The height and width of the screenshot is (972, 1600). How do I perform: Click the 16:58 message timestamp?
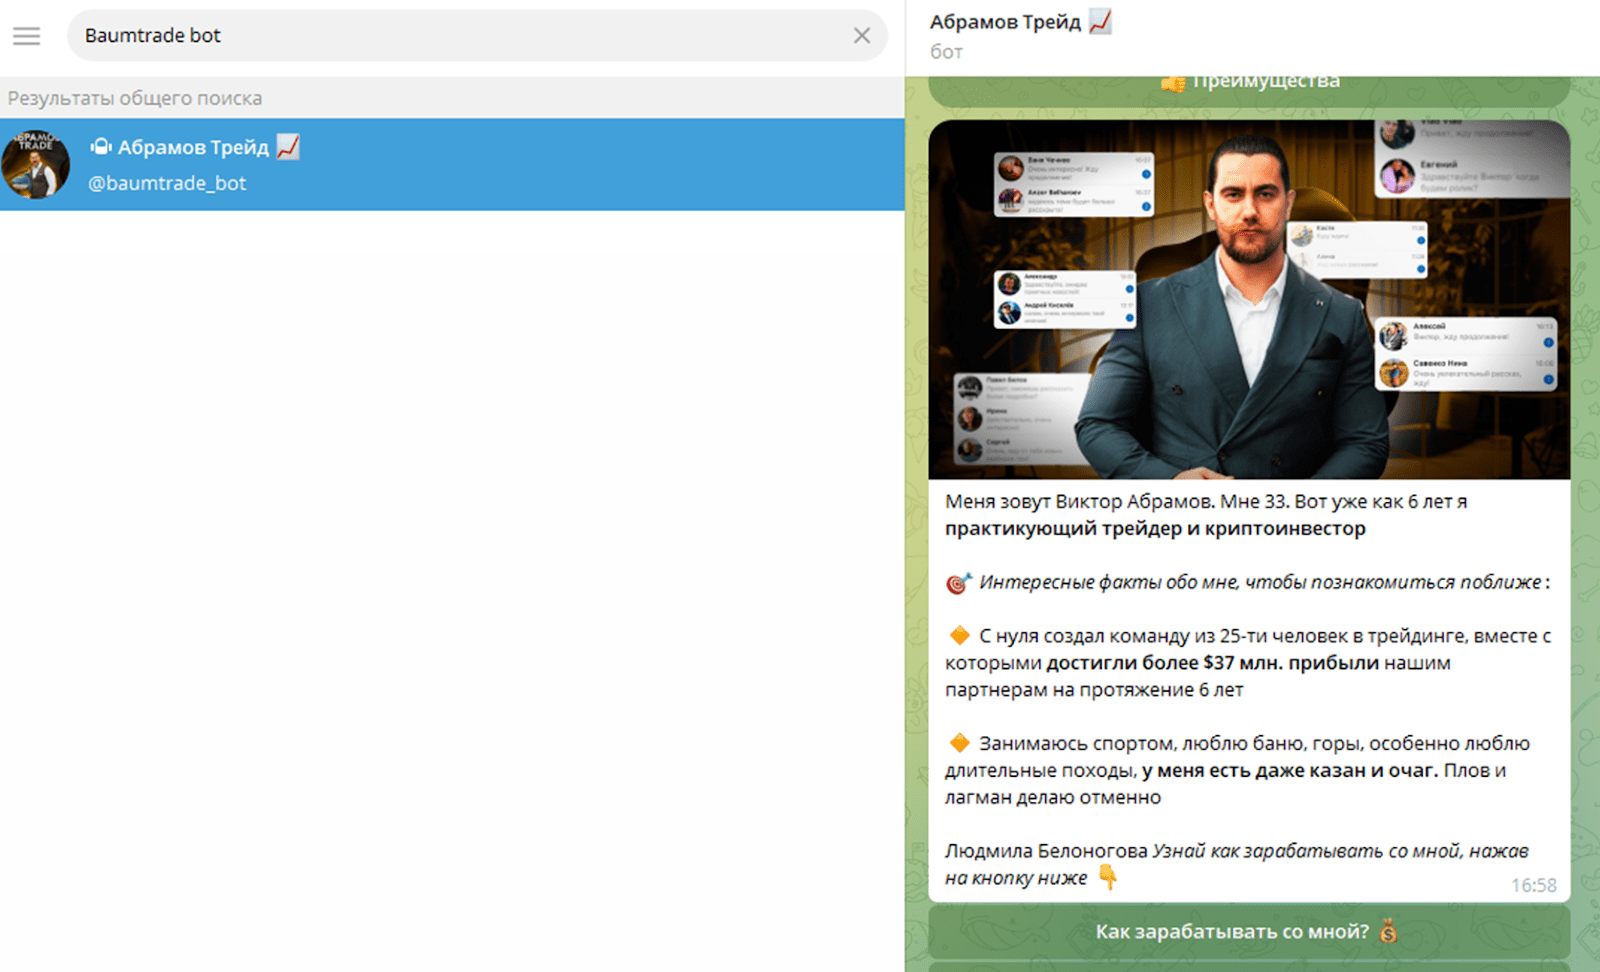pyautogui.click(x=1533, y=885)
